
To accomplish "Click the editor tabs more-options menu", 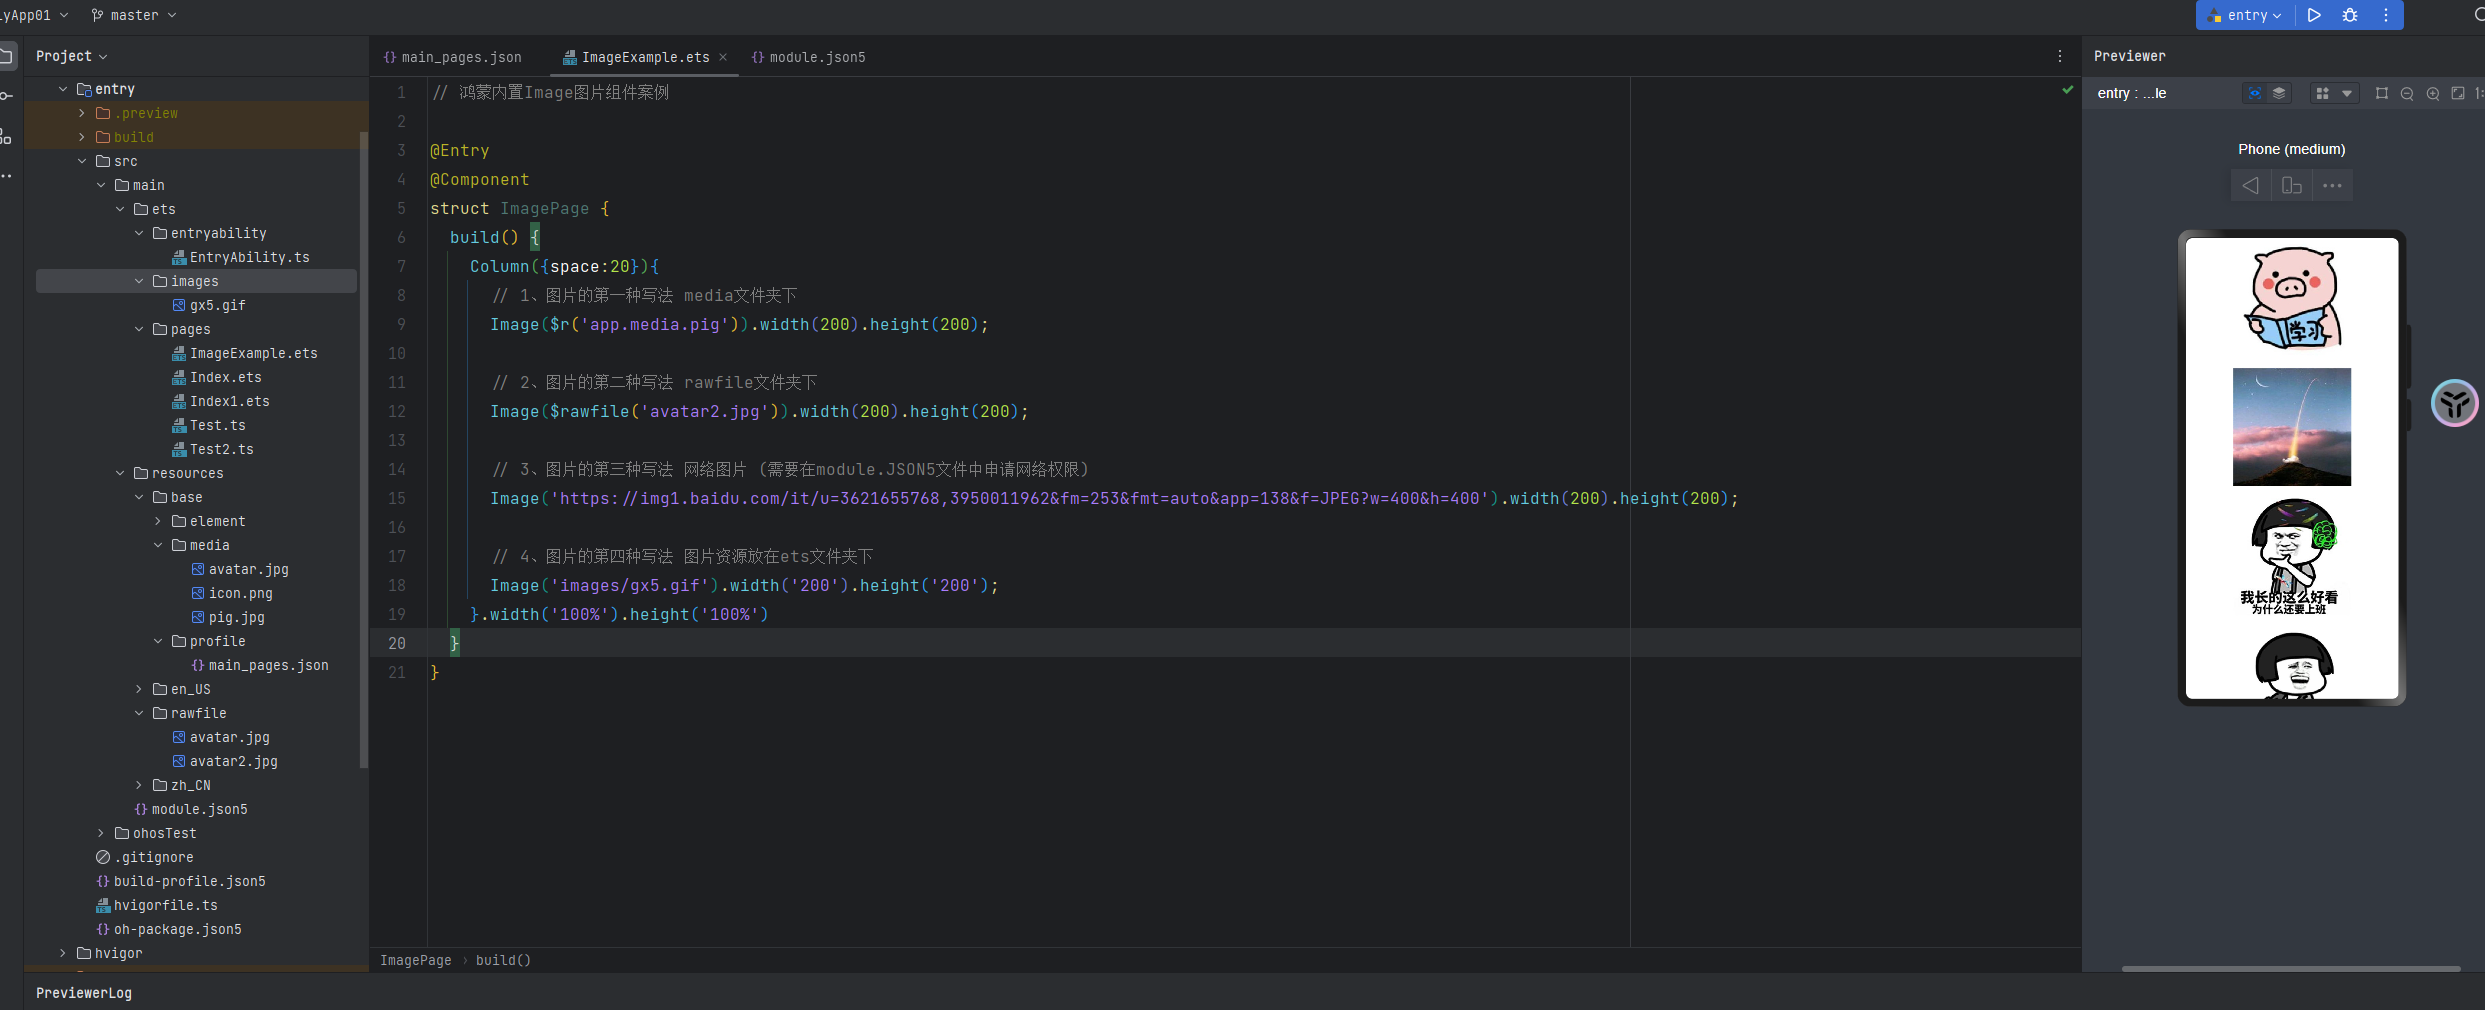I will coord(2060,57).
